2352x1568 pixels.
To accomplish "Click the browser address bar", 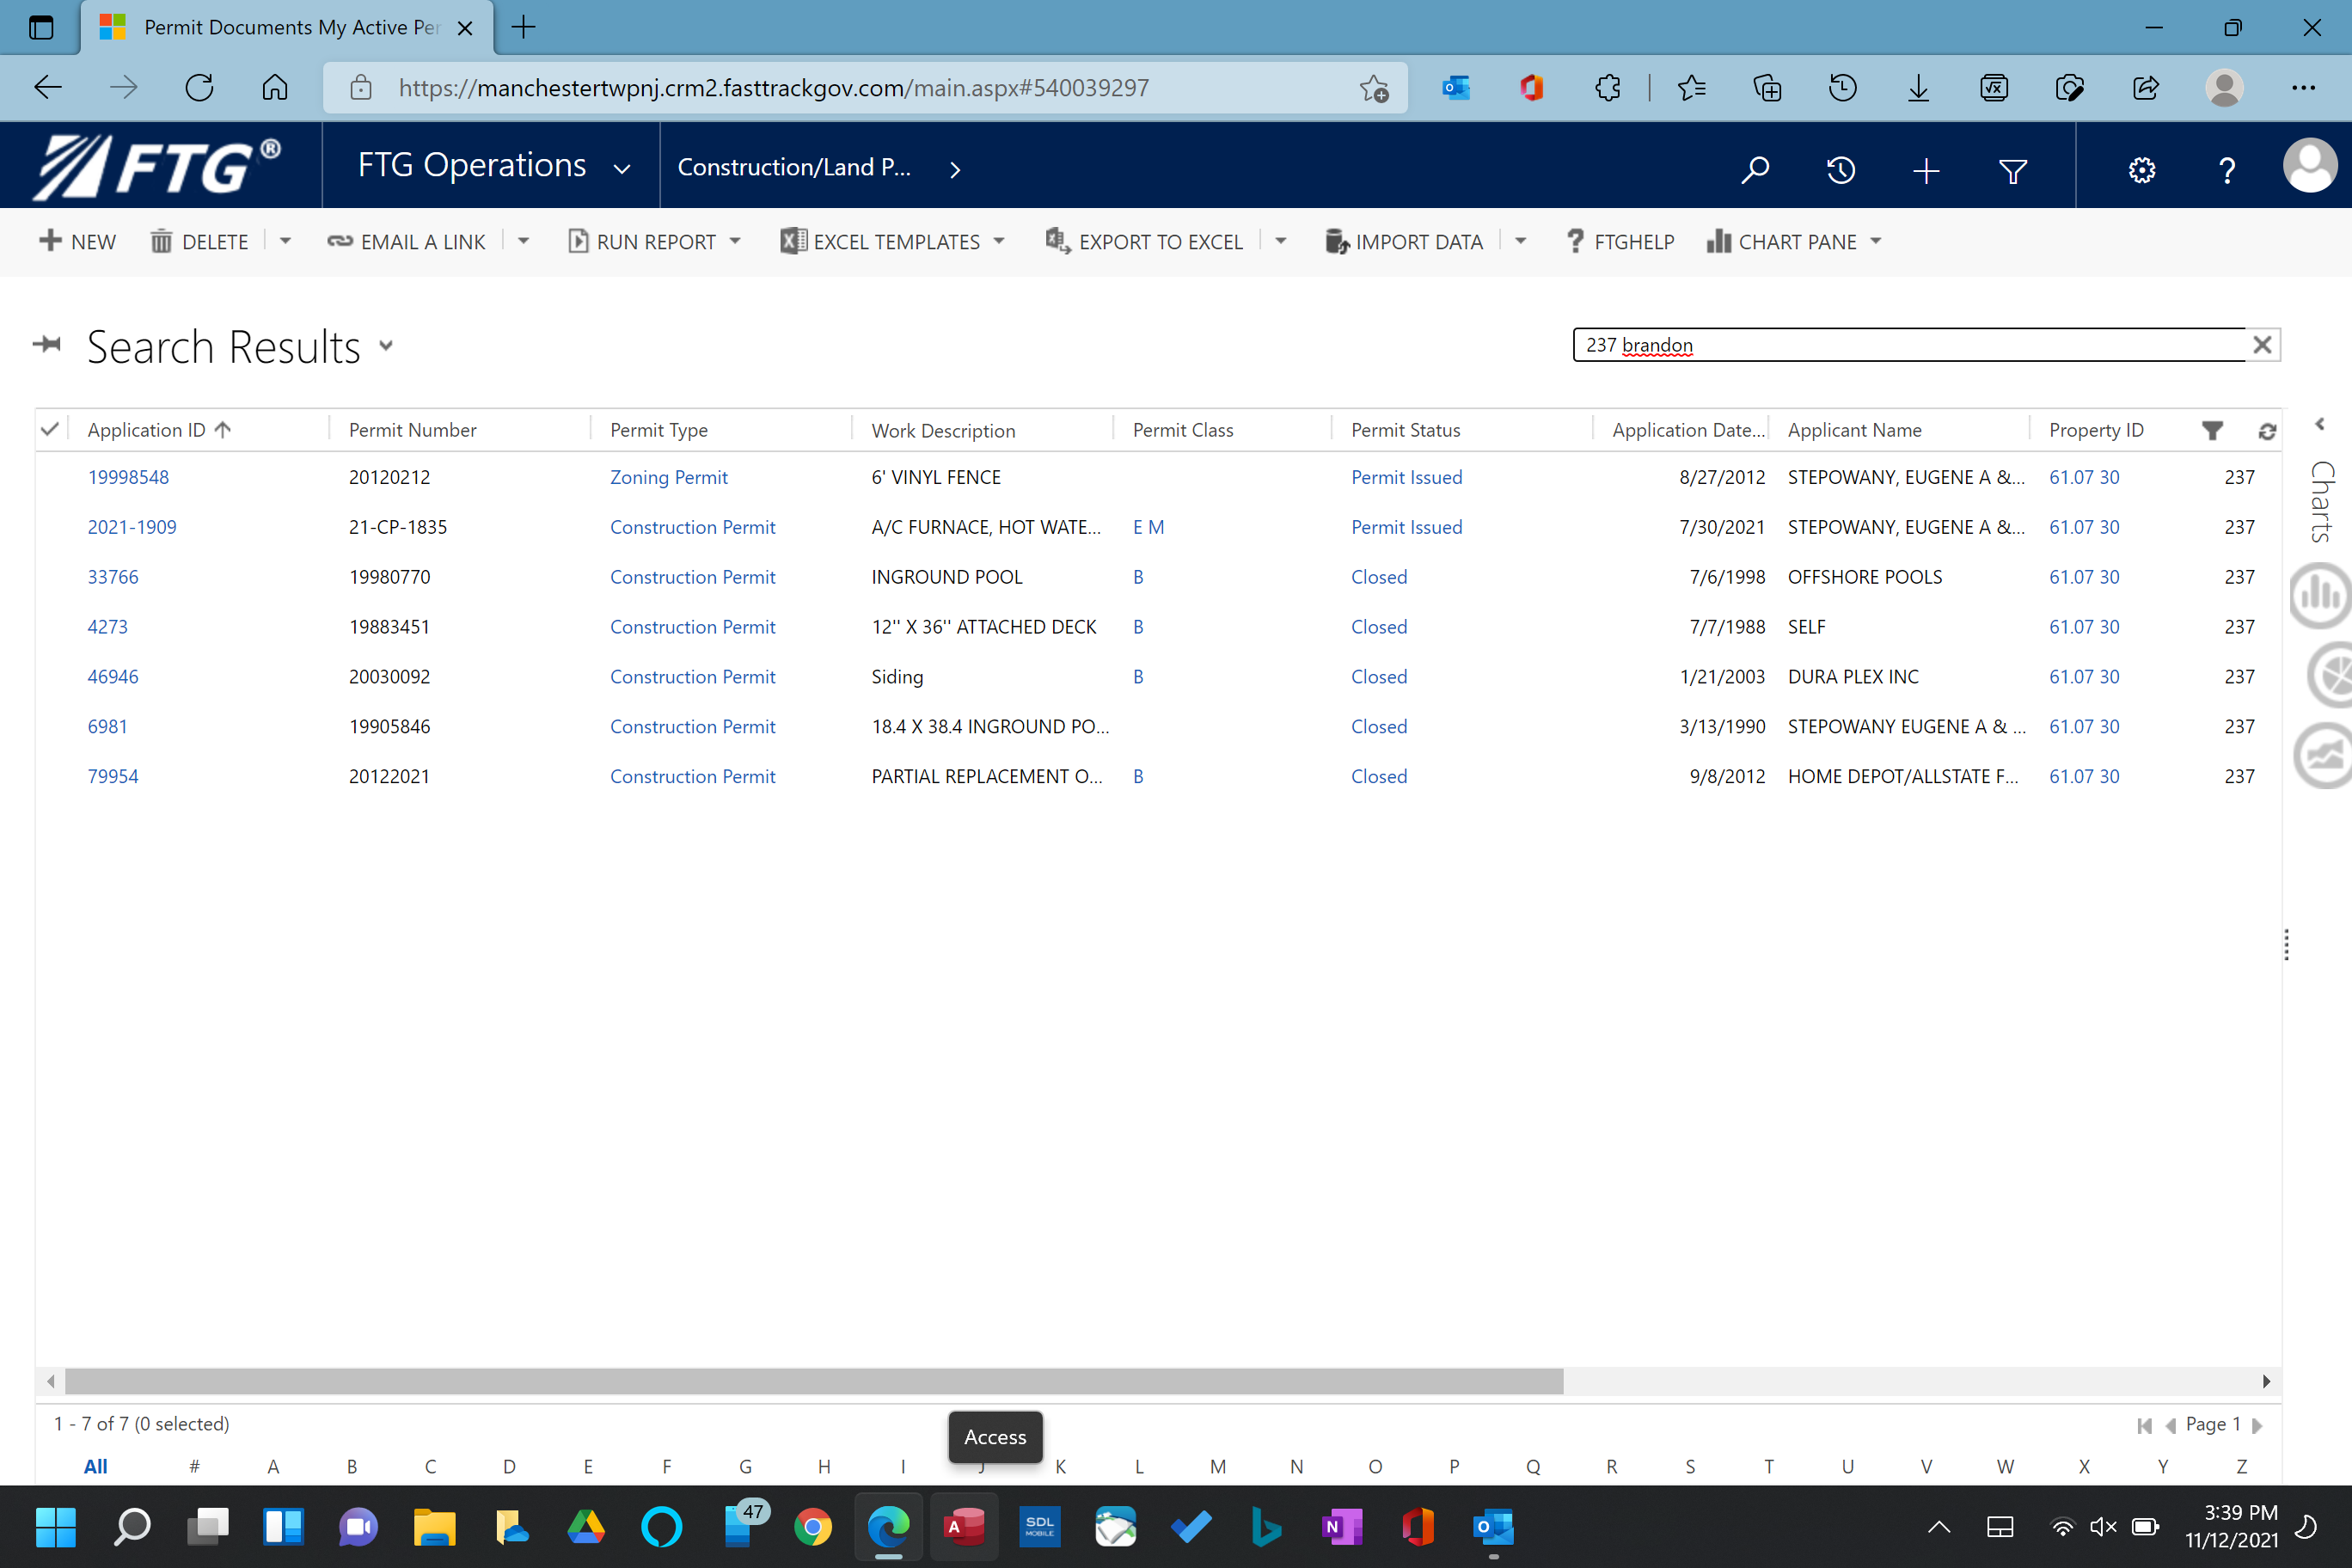I will [x=865, y=88].
